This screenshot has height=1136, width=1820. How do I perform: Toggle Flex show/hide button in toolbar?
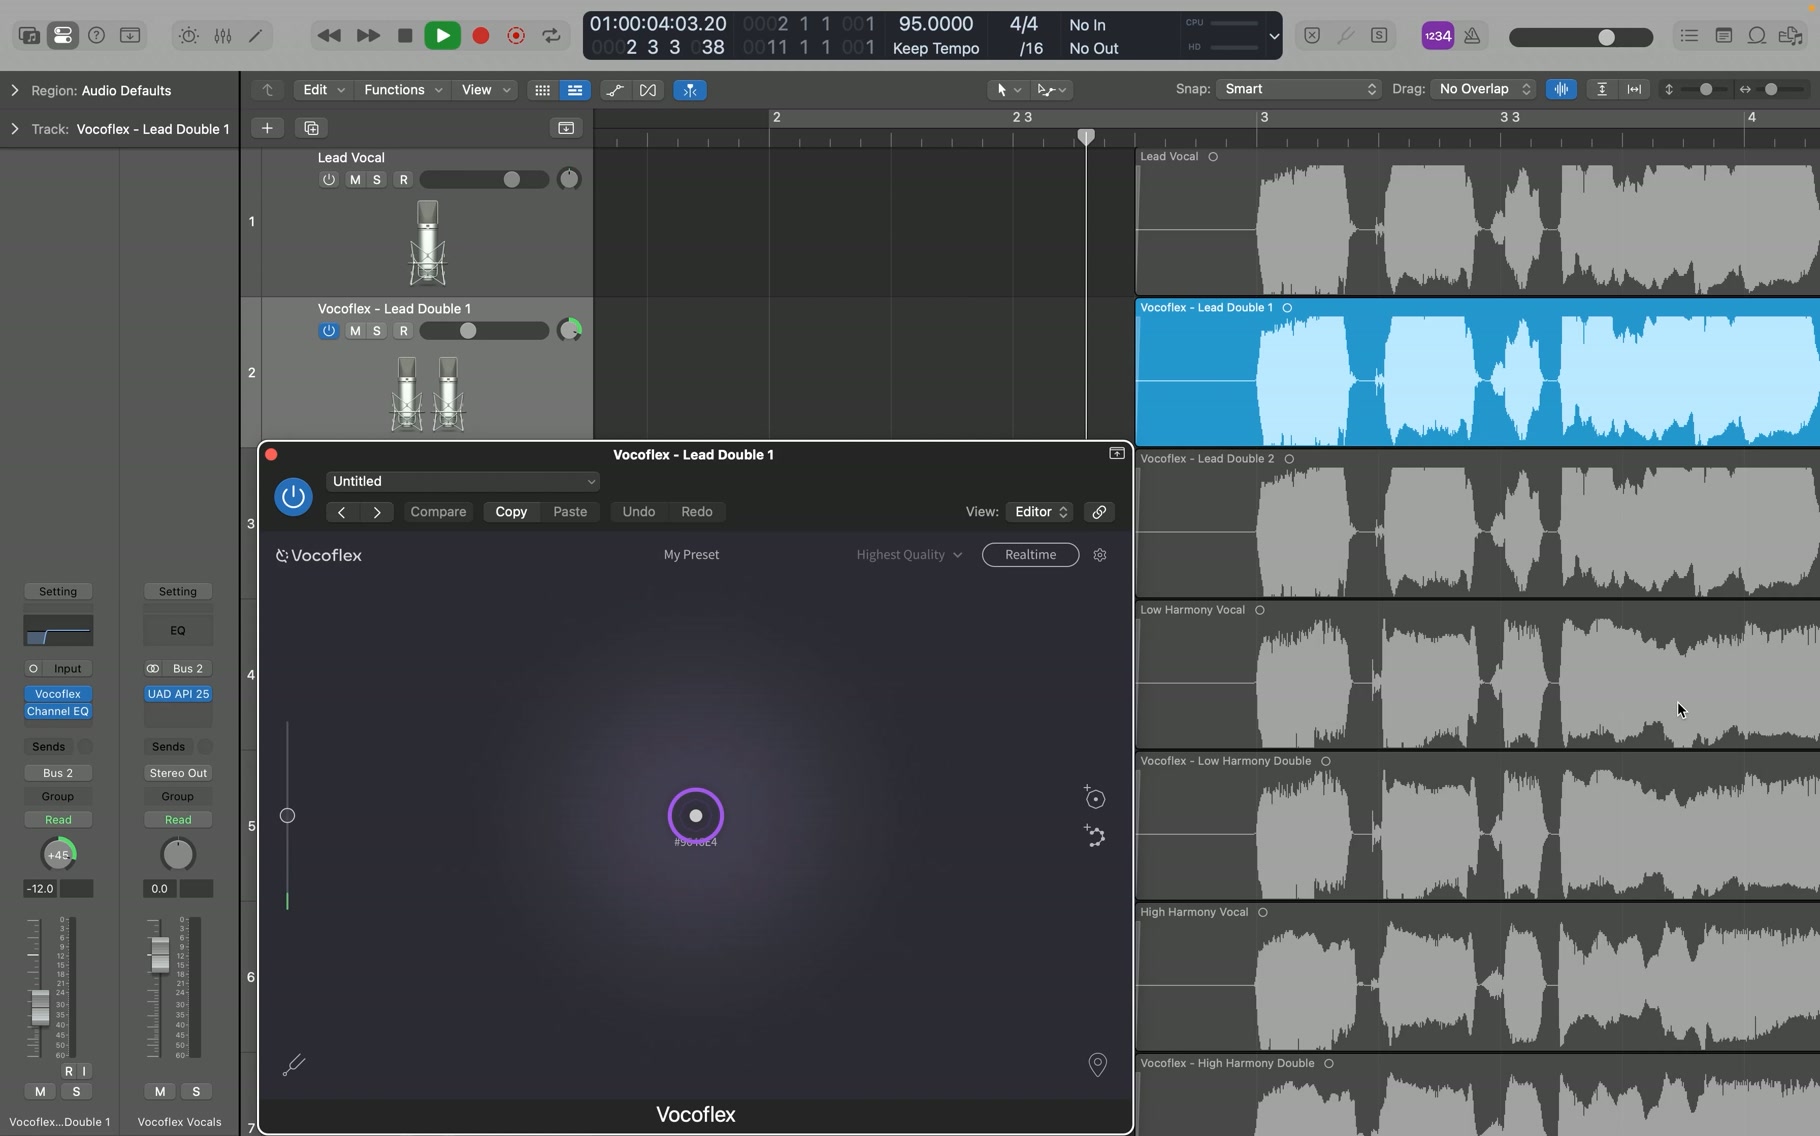coord(648,90)
